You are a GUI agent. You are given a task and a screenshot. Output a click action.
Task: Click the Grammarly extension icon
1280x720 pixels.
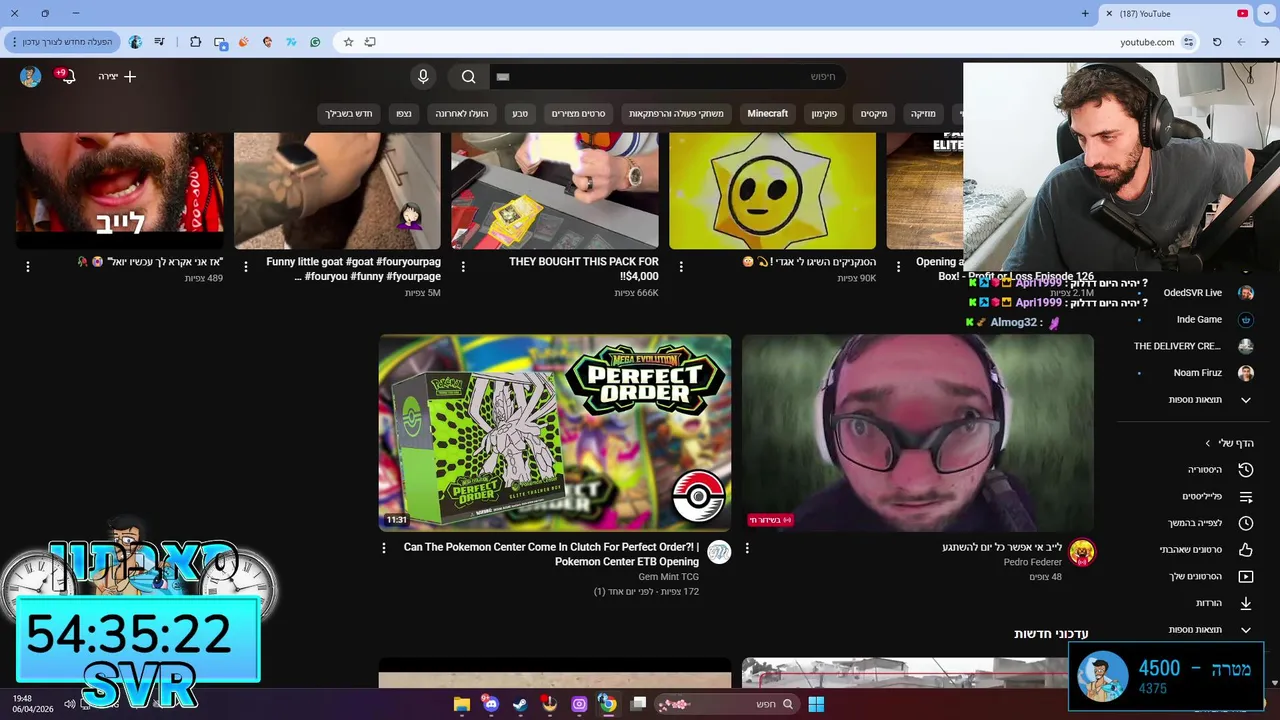point(315,42)
